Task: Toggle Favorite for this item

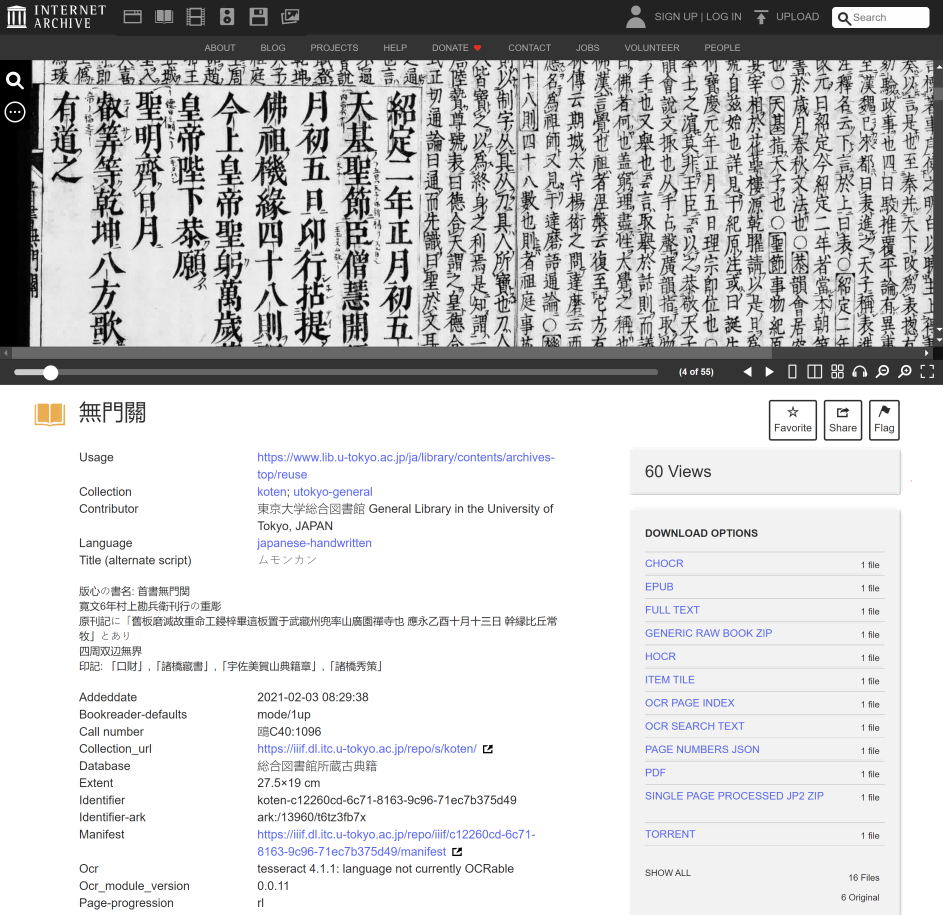Action: [x=792, y=420]
